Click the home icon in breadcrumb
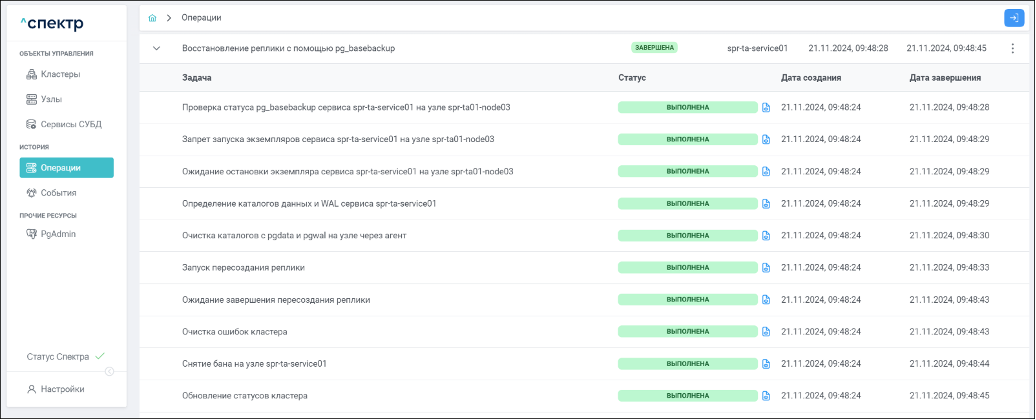 (152, 18)
